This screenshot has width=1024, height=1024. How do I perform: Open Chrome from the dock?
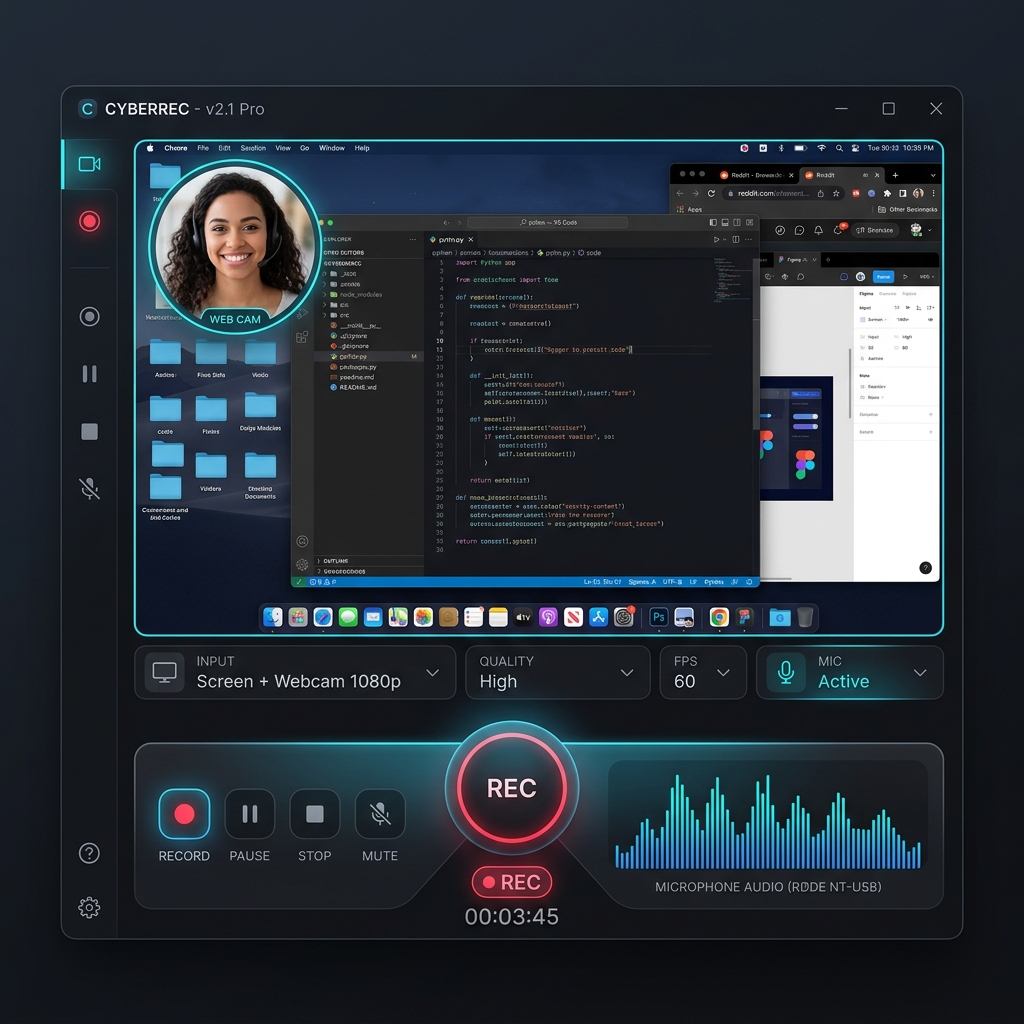pos(719,617)
